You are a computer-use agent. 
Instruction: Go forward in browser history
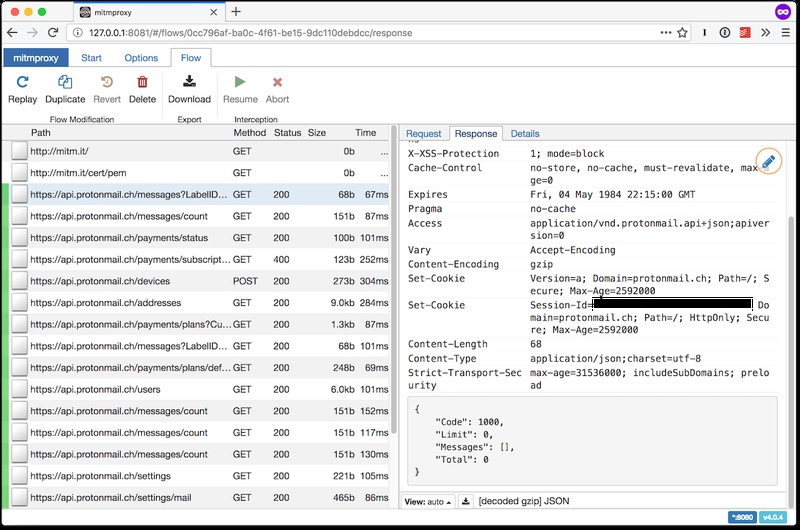pos(32,33)
